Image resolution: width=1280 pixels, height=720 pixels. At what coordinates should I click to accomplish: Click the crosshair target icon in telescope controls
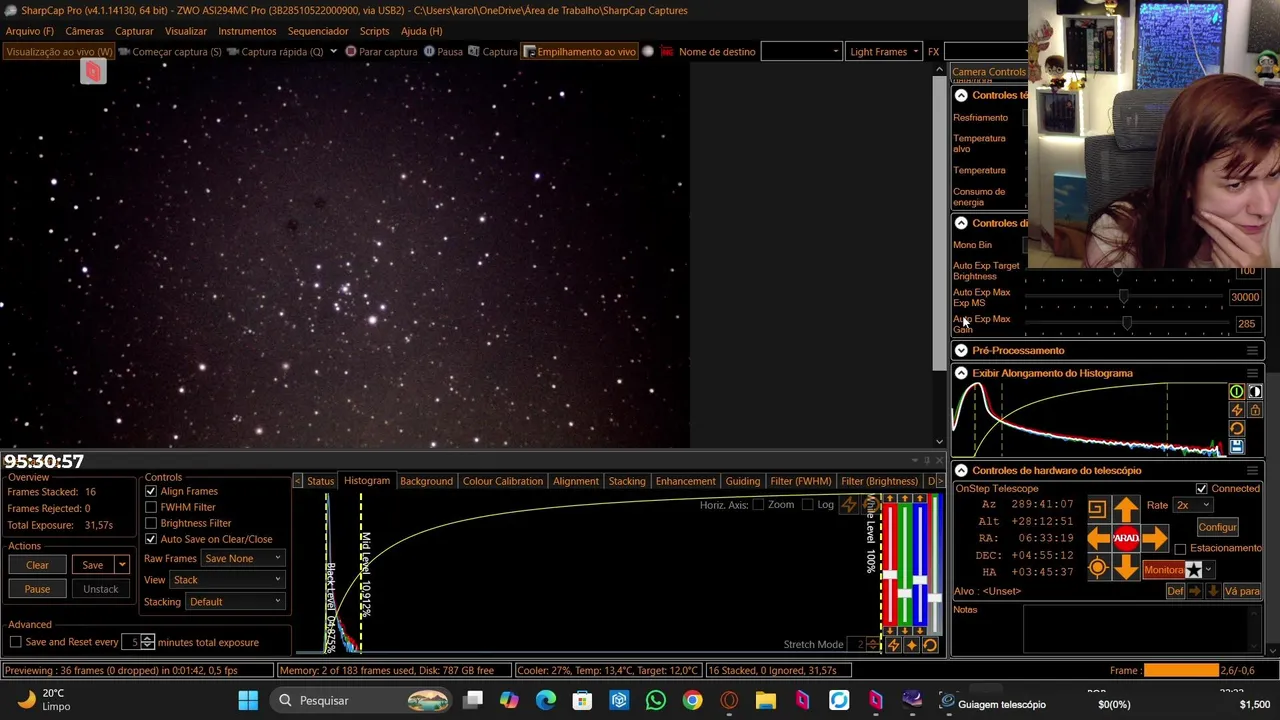coord(1097,567)
